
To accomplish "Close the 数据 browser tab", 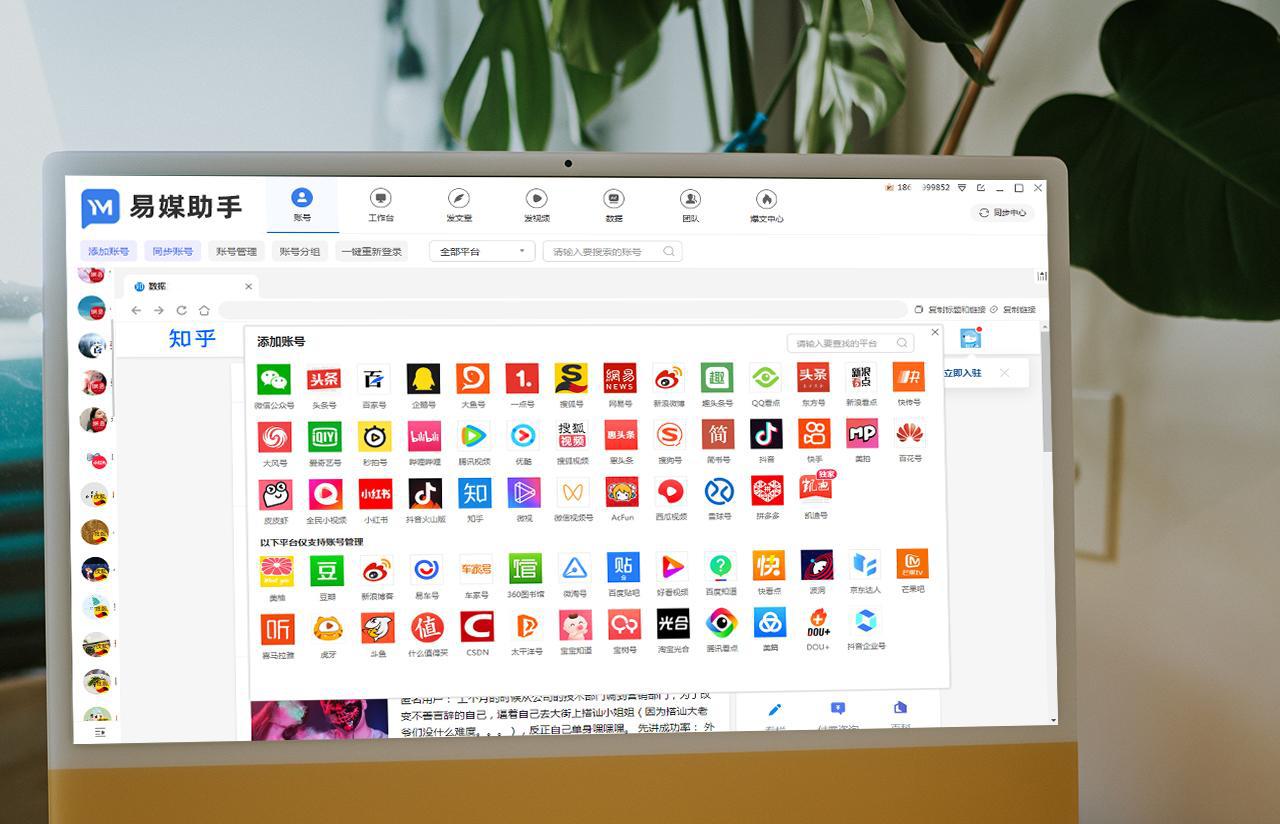I will (248, 286).
